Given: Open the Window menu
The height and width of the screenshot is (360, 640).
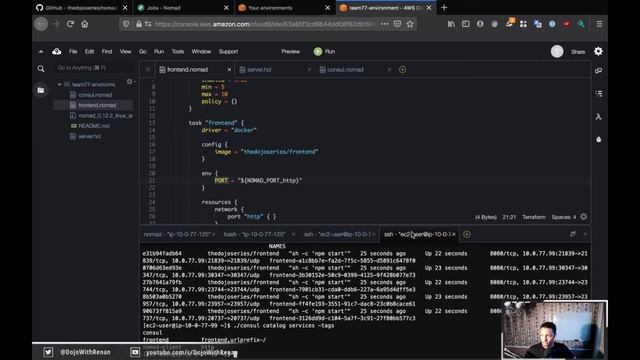Looking at the screenshot, I should (201, 51).
